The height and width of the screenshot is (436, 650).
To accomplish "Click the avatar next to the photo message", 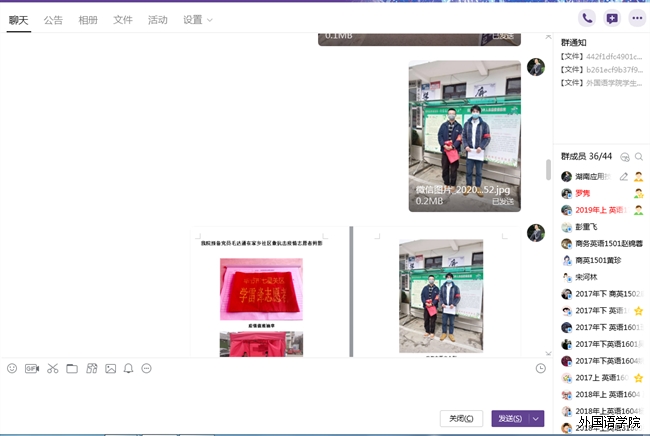I will pos(536,67).
